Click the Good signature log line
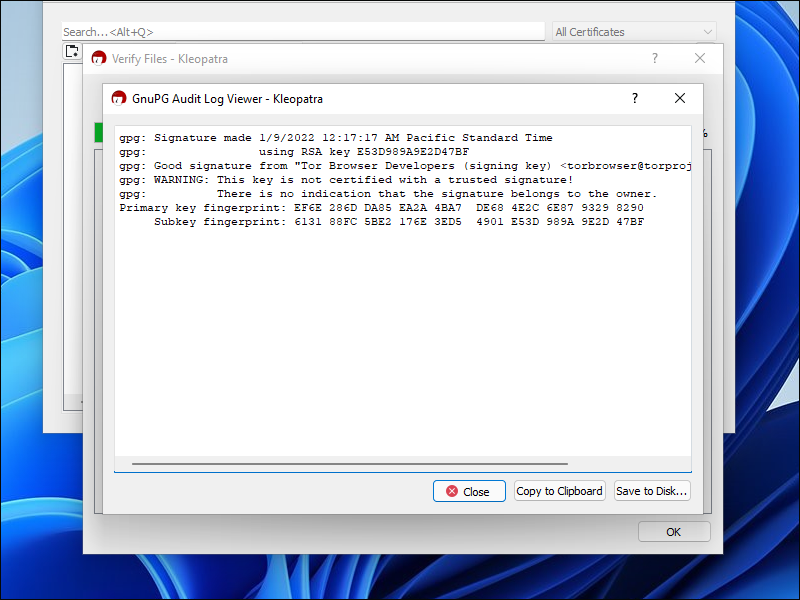Image resolution: width=800 pixels, height=600 pixels. tap(400, 166)
